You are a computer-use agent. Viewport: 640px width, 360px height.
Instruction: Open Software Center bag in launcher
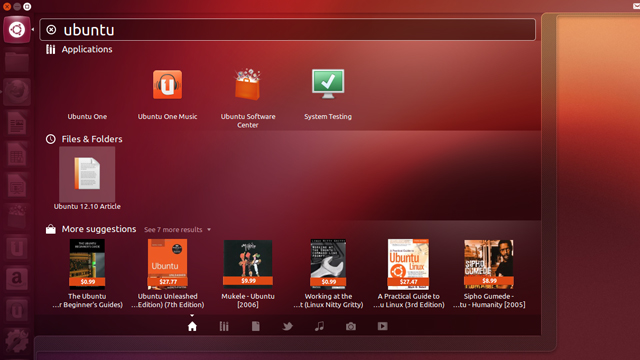tap(17, 216)
